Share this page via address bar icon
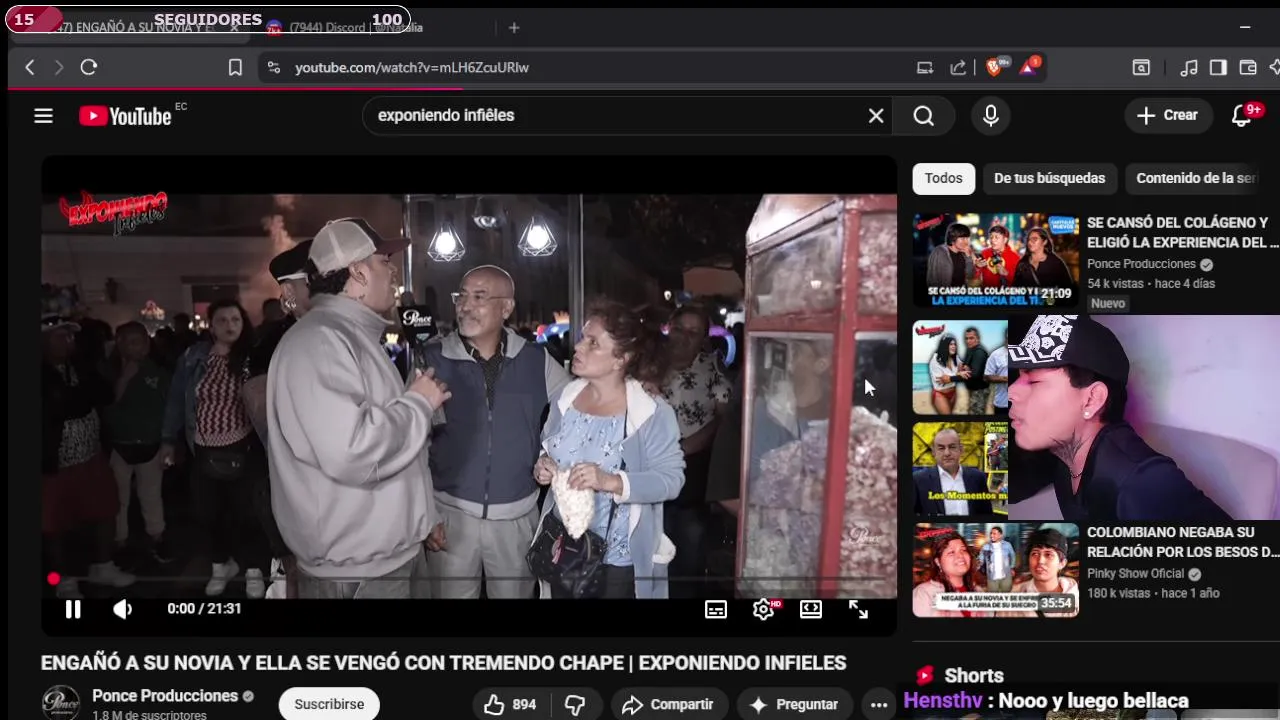1280x720 pixels. click(958, 67)
